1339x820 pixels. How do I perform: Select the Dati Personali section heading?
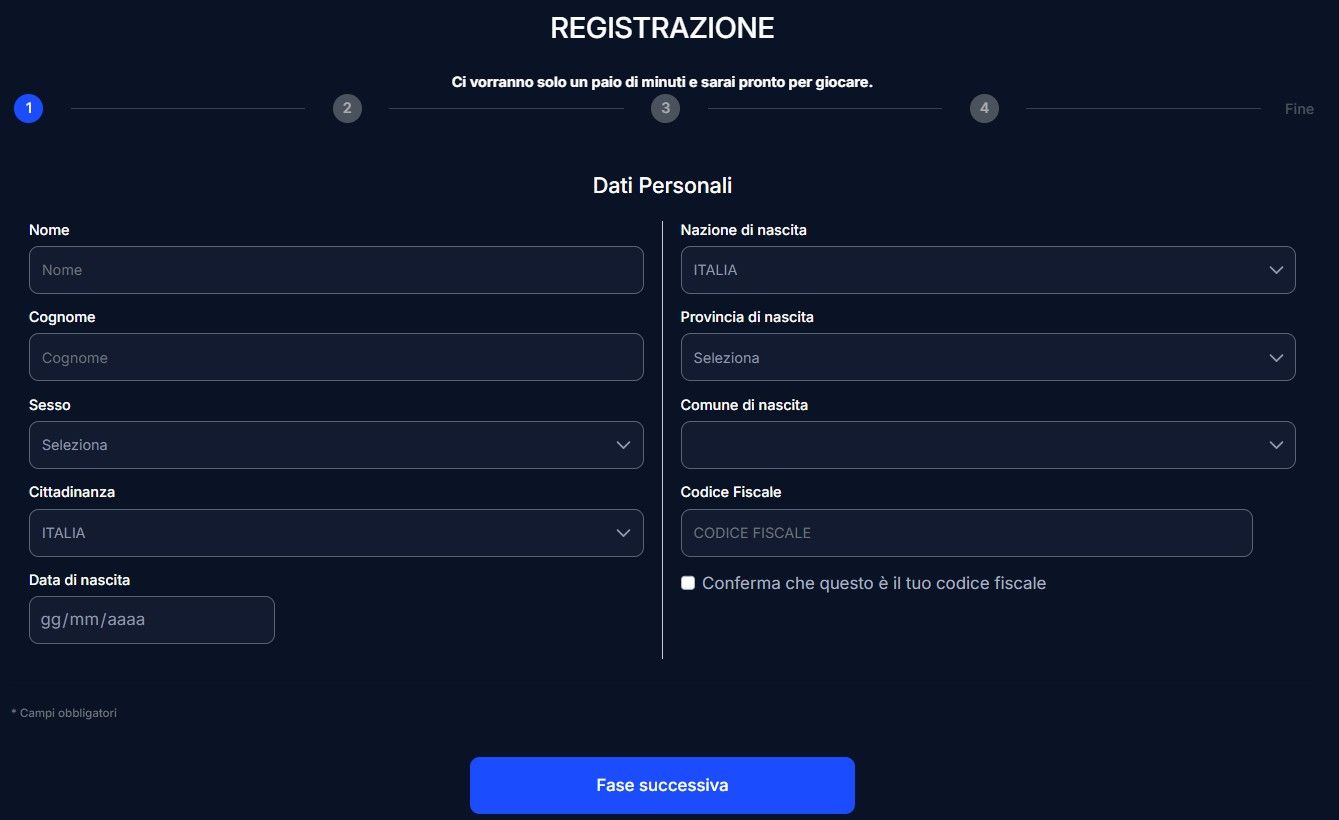click(x=662, y=185)
